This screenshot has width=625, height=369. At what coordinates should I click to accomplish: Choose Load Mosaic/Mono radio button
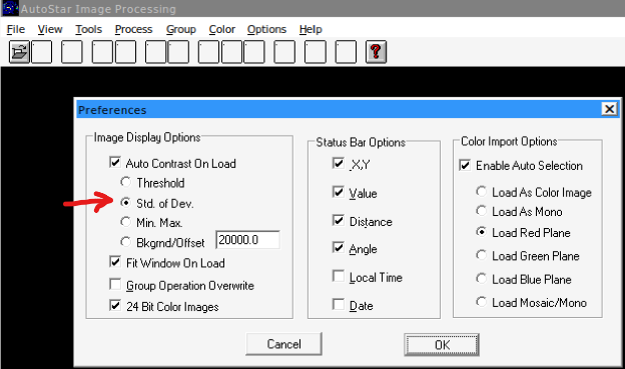[482, 302]
